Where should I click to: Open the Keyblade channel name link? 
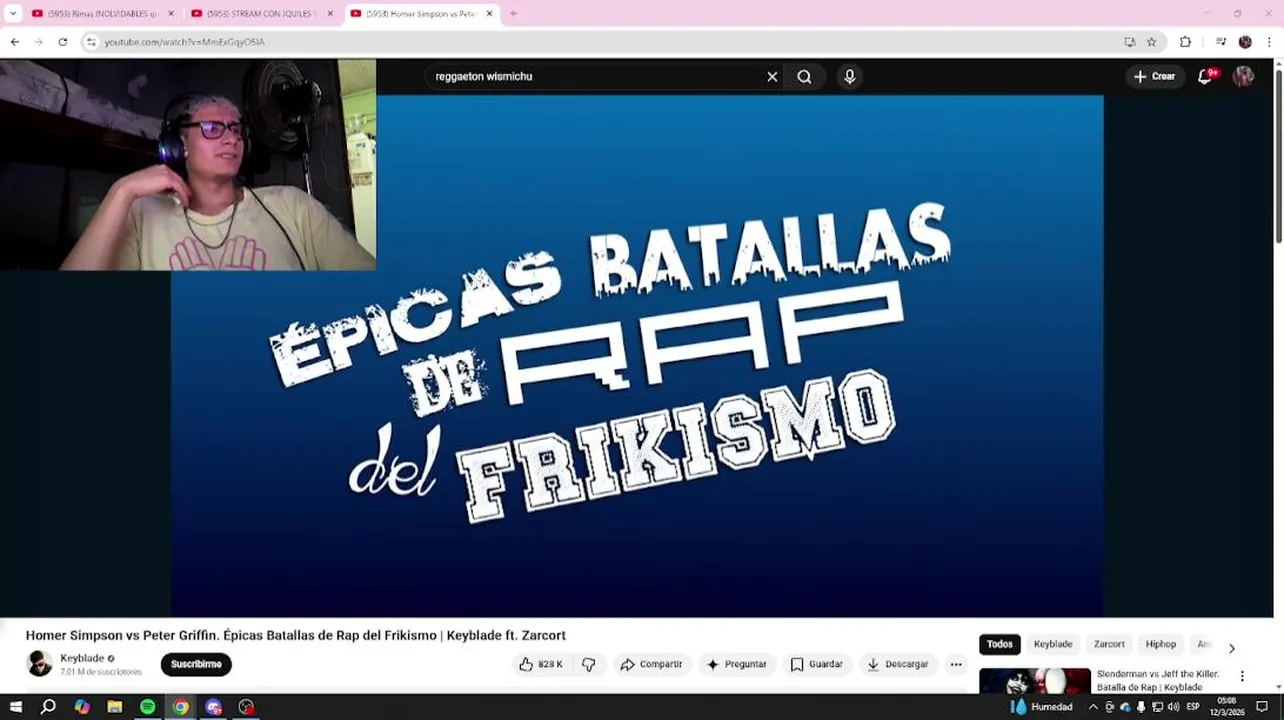pos(82,658)
